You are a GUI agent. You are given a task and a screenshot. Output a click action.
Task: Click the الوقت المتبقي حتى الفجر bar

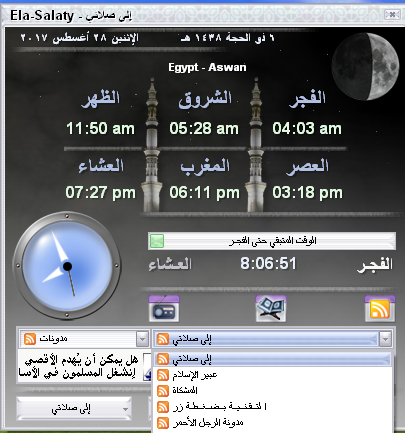click(272, 241)
